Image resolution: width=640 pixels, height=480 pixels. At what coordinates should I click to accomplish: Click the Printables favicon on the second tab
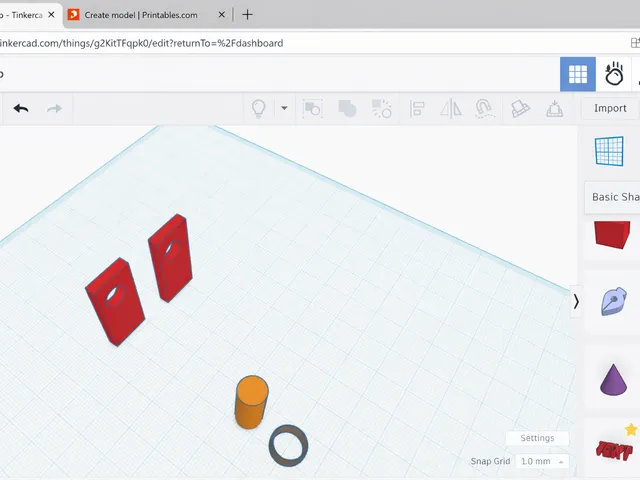pos(73,15)
